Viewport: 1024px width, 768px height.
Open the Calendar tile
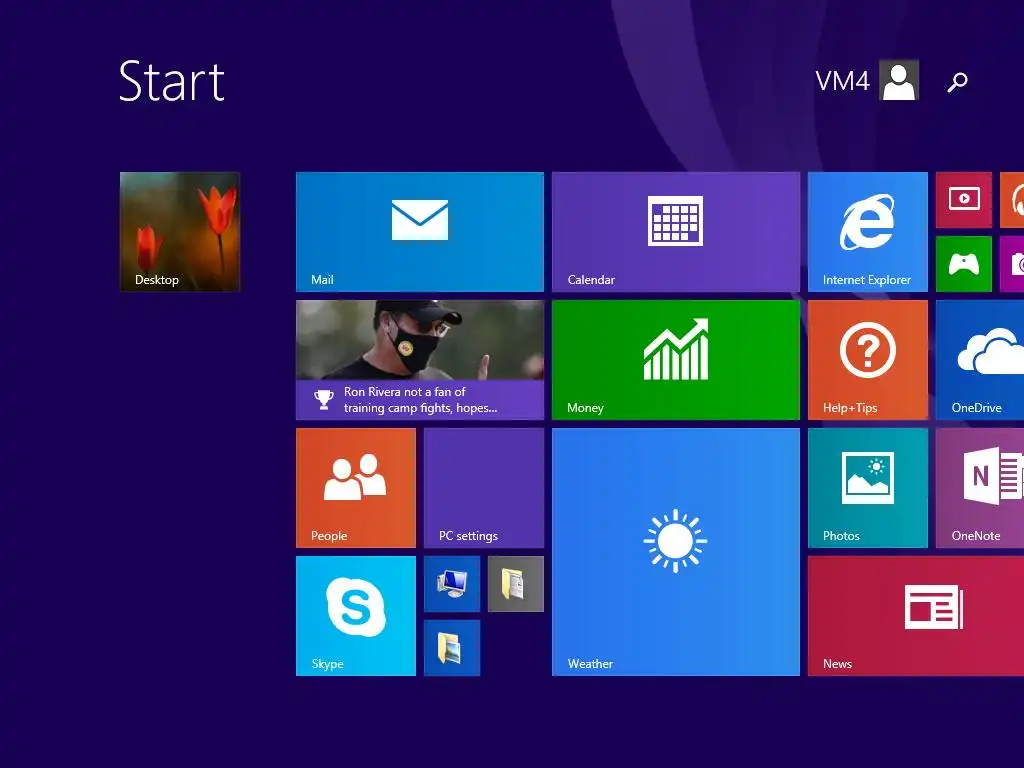(x=675, y=231)
